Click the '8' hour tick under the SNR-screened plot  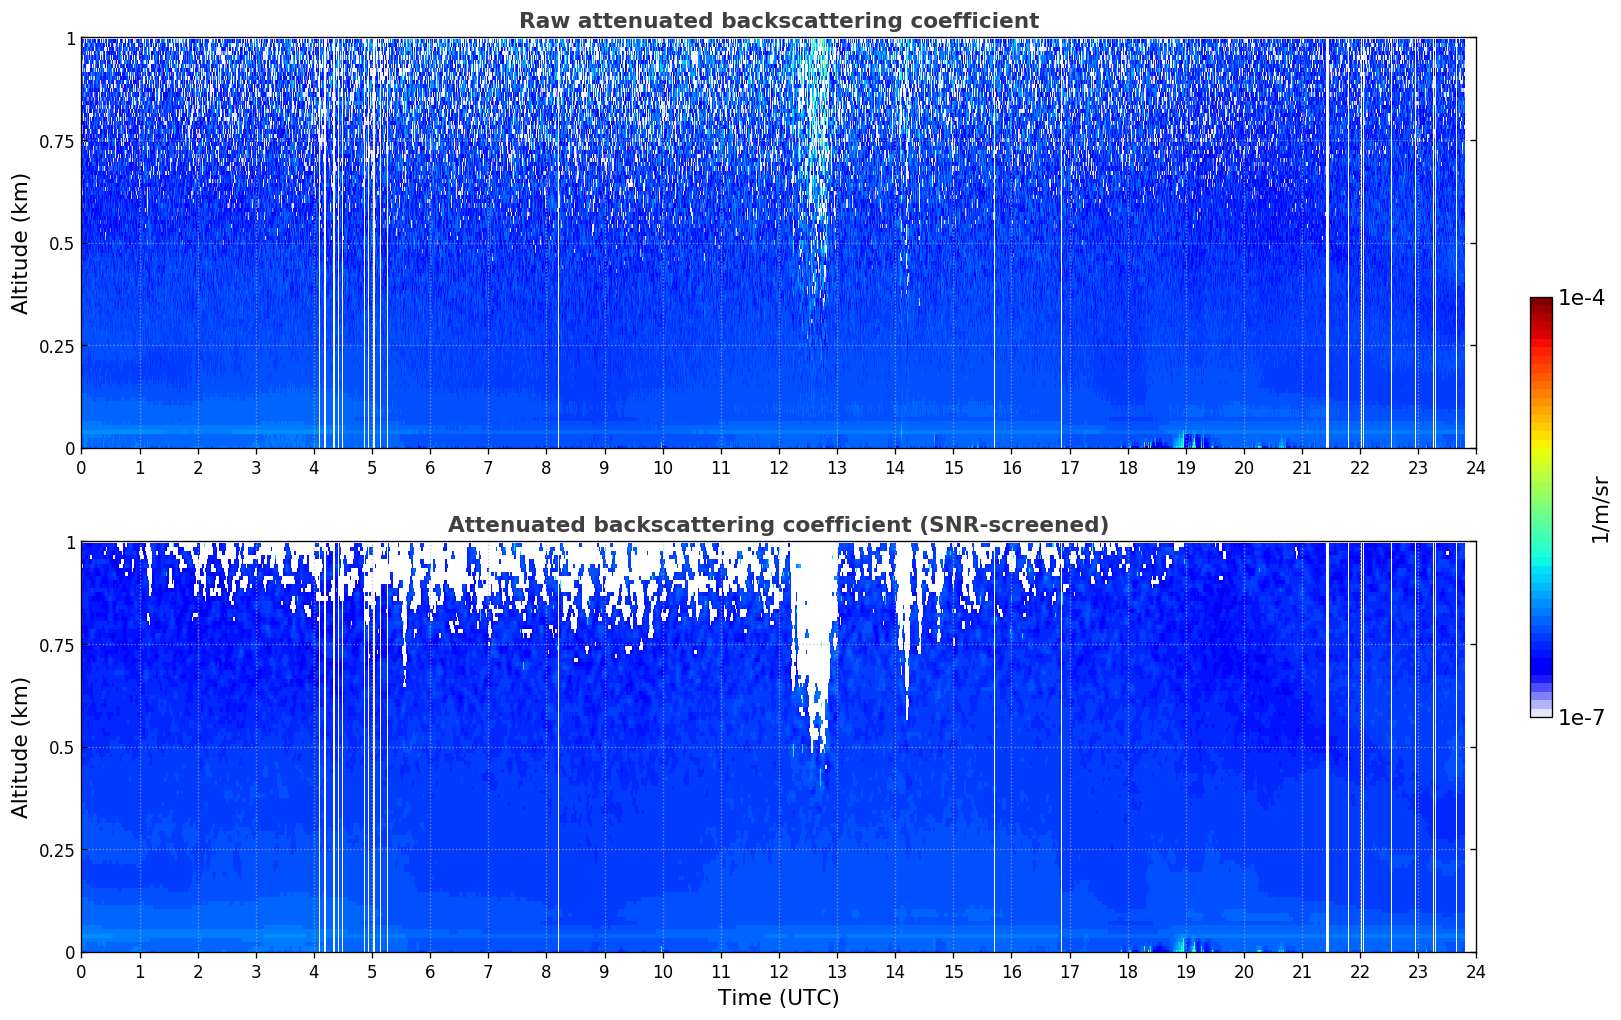point(546,972)
